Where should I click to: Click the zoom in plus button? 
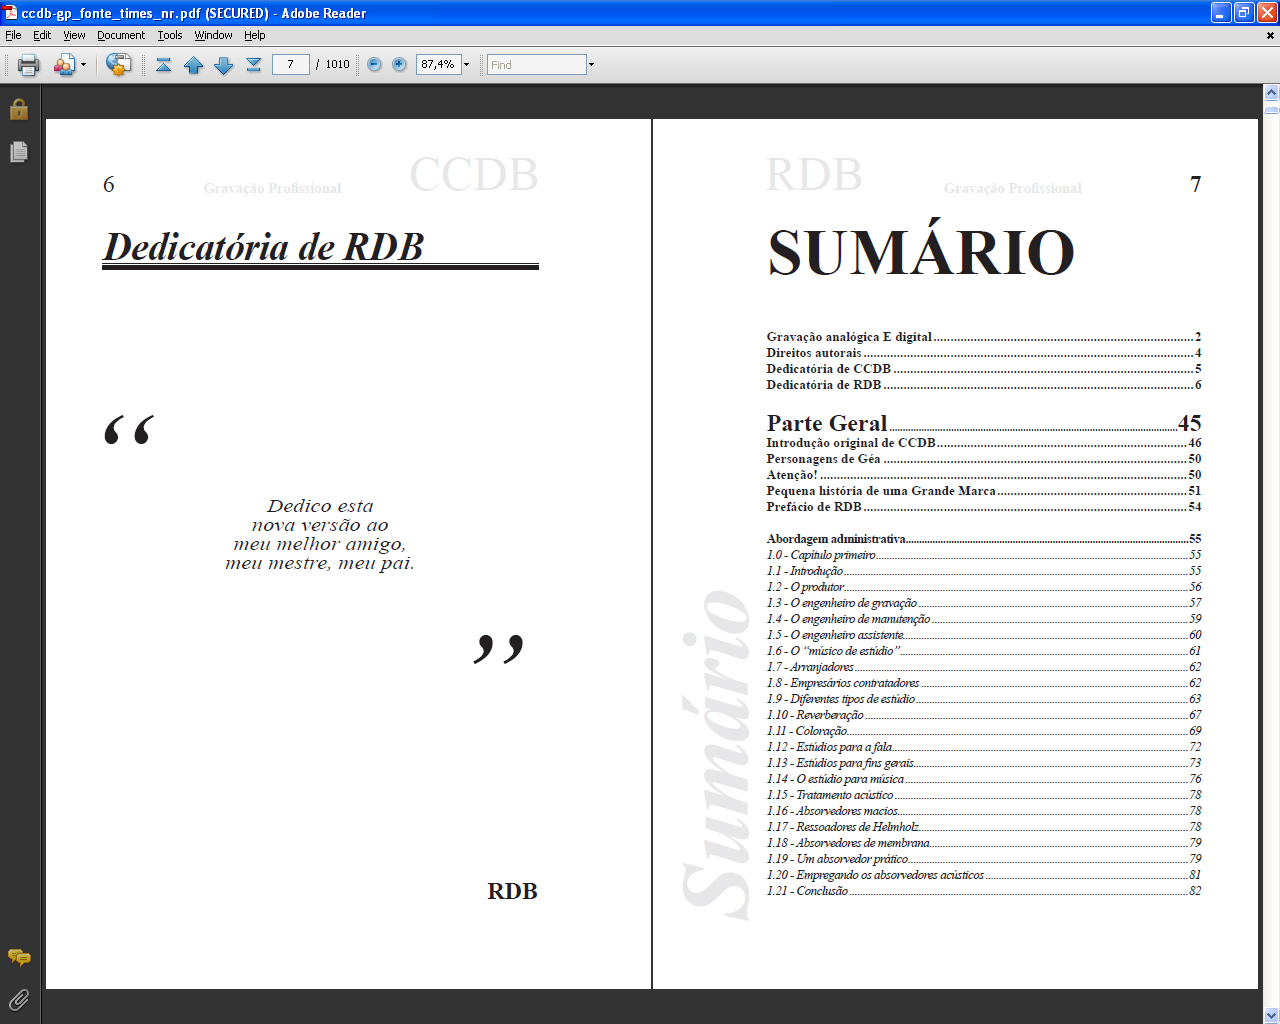tap(399, 65)
